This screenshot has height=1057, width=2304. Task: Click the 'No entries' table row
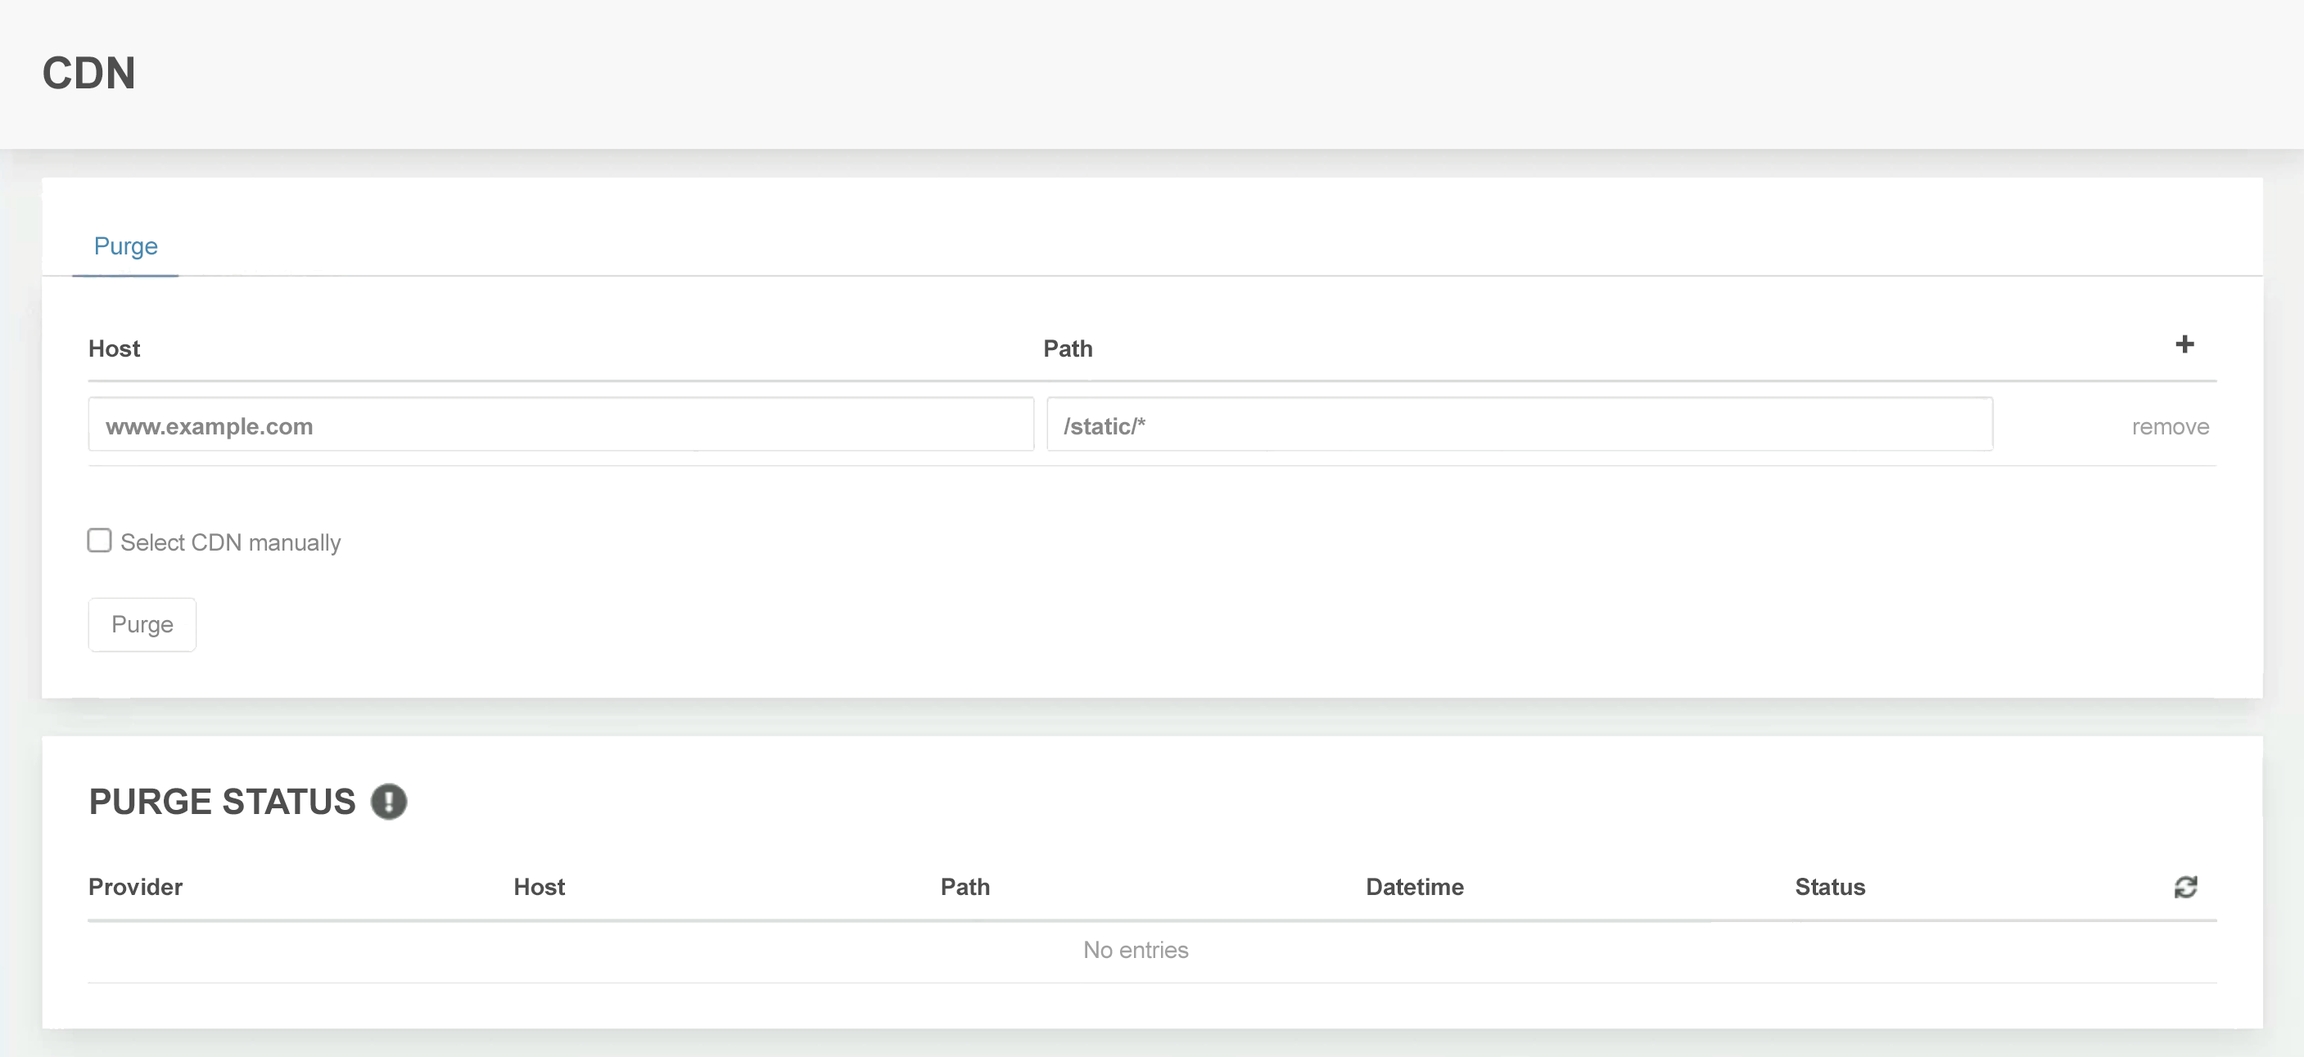pyautogui.click(x=1135, y=950)
